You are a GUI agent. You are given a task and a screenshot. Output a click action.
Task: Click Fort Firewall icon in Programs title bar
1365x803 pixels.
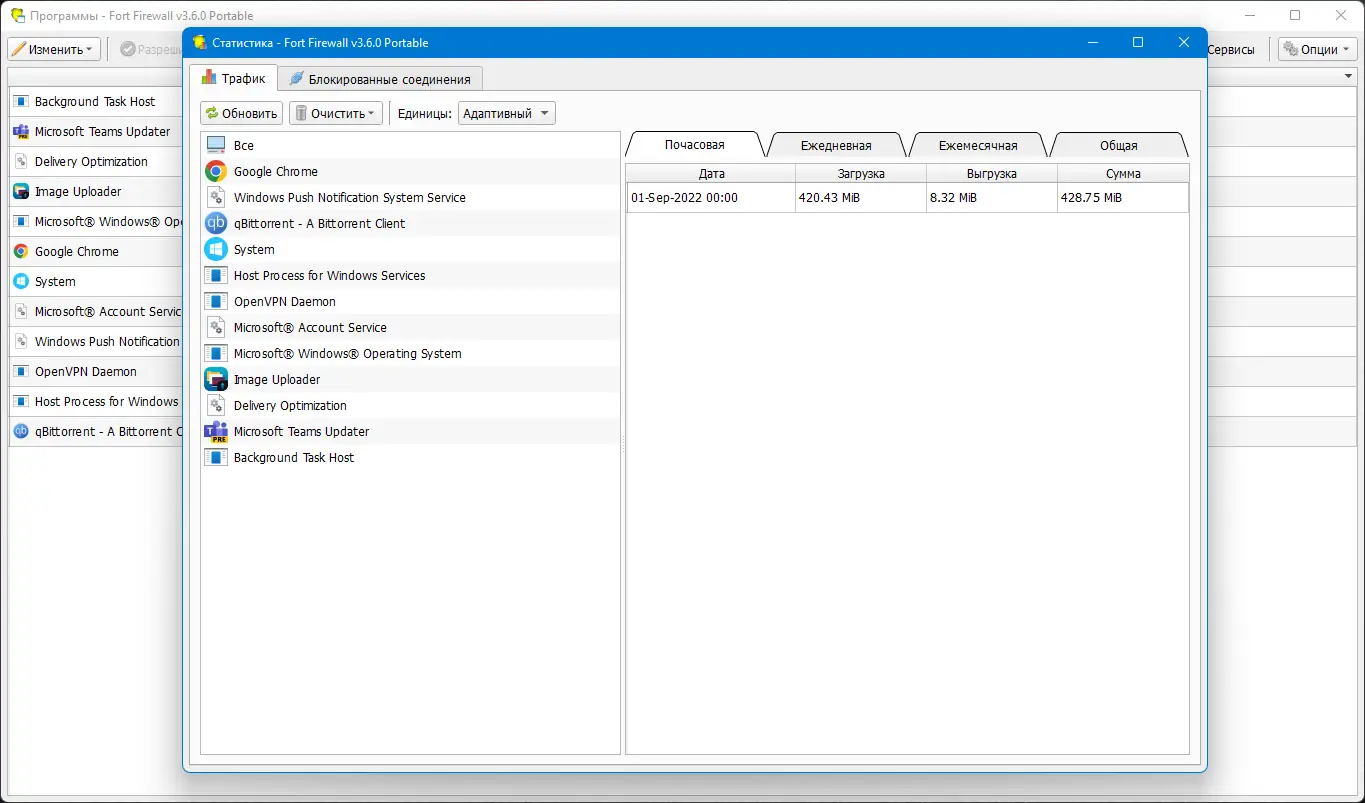17,16
